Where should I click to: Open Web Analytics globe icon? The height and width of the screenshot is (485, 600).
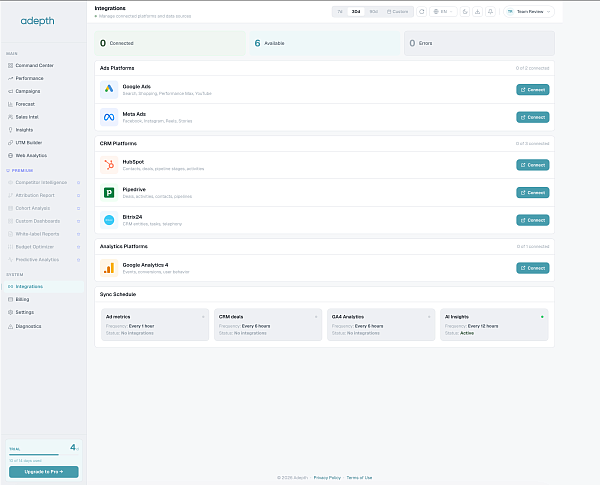tap(10, 156)
